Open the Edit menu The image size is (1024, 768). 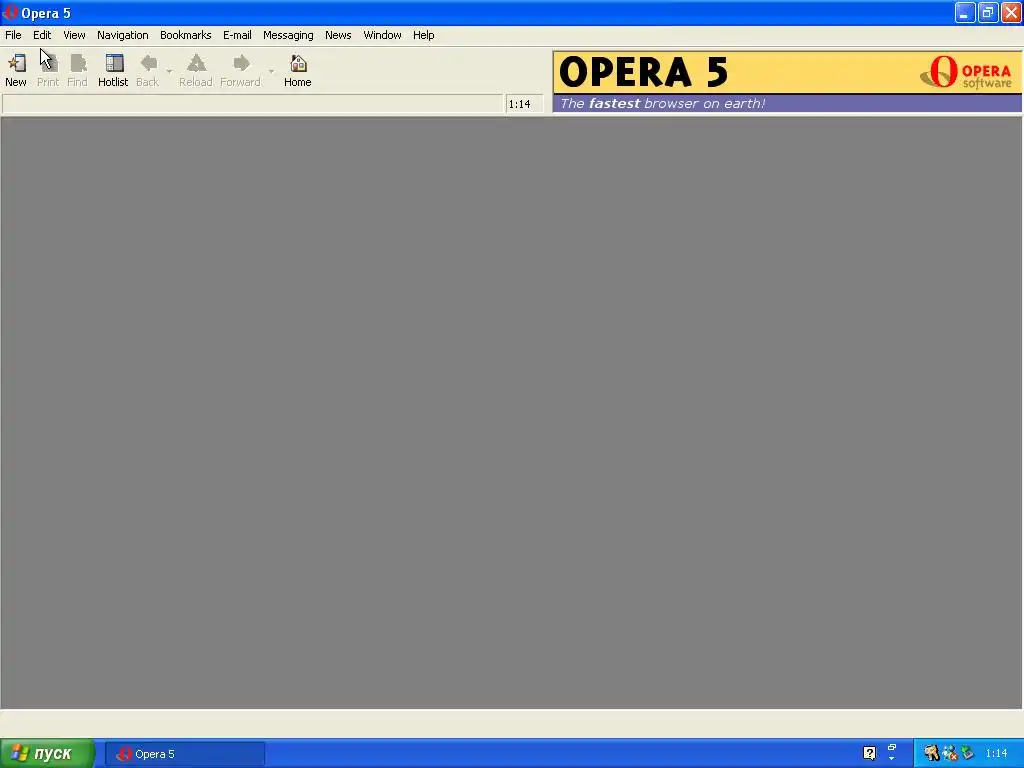[42, 35]
